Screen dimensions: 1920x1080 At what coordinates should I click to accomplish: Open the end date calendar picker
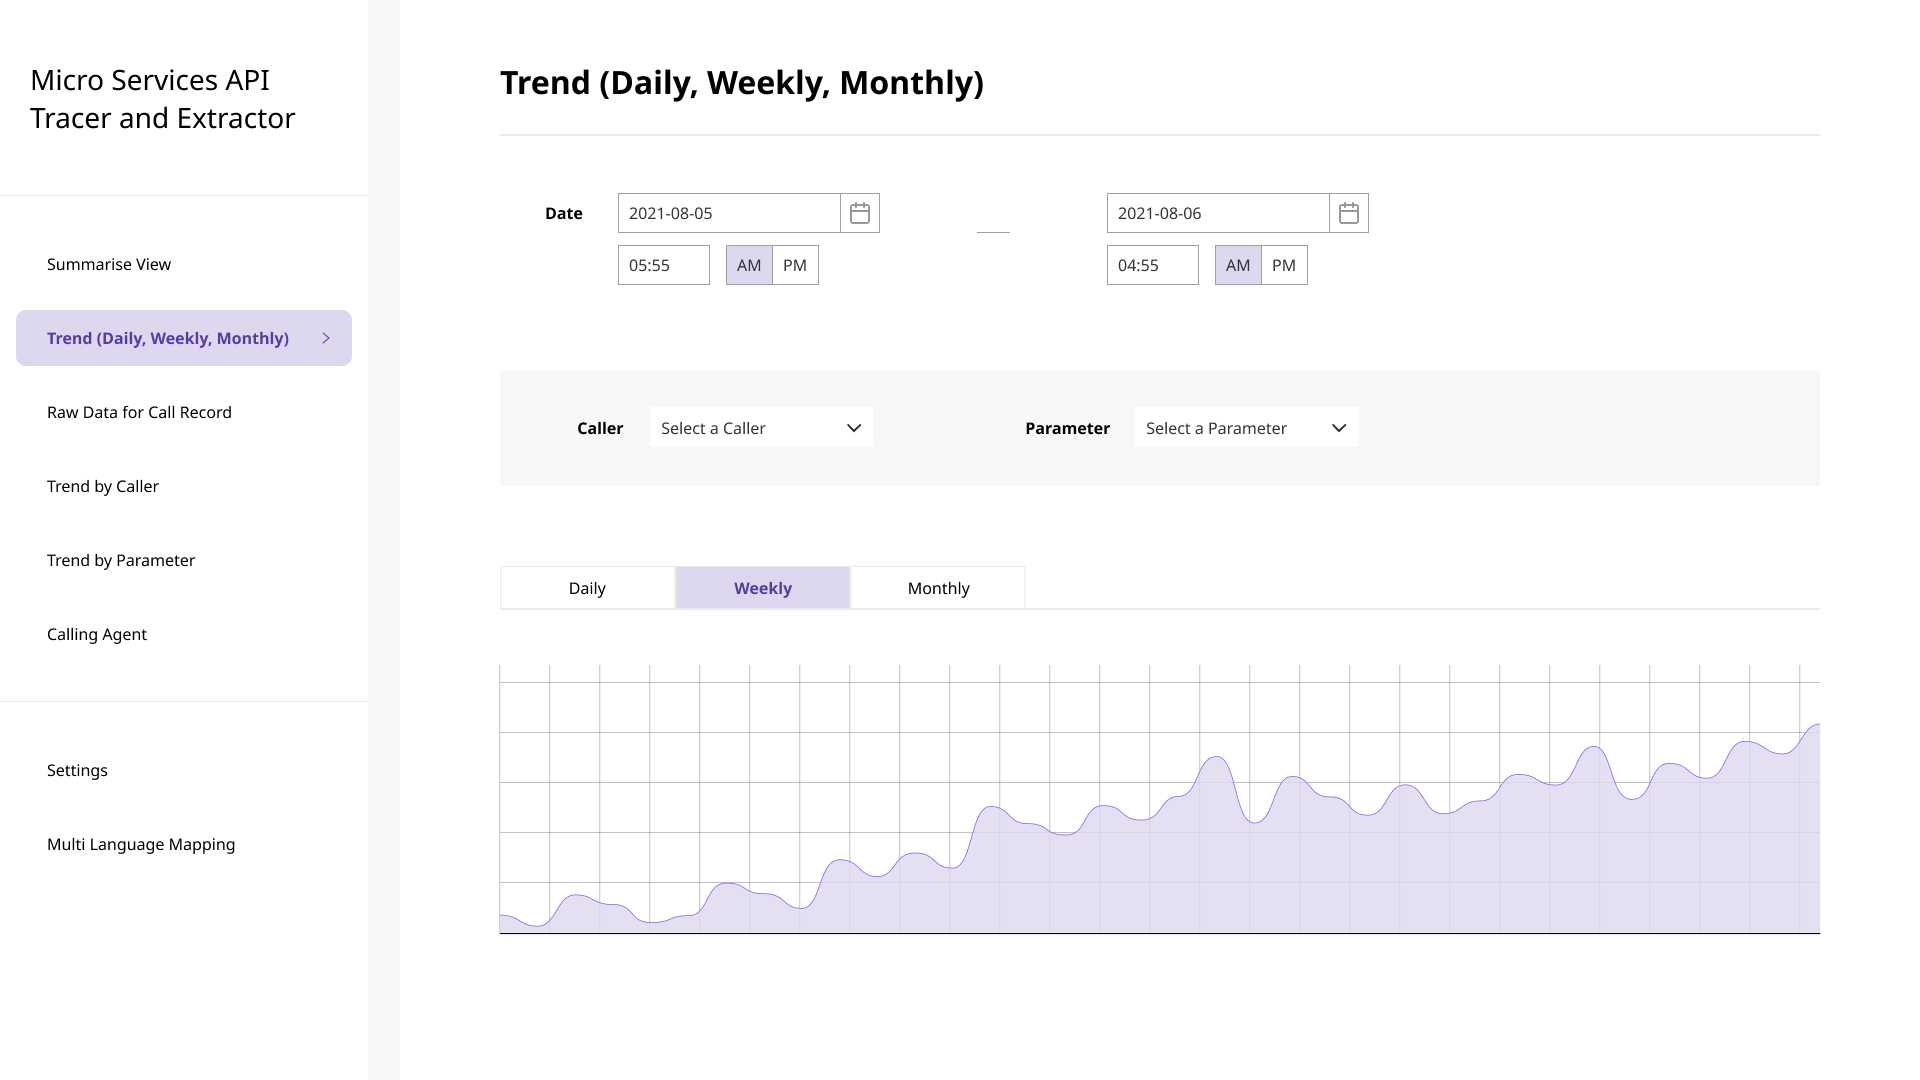1348,213
